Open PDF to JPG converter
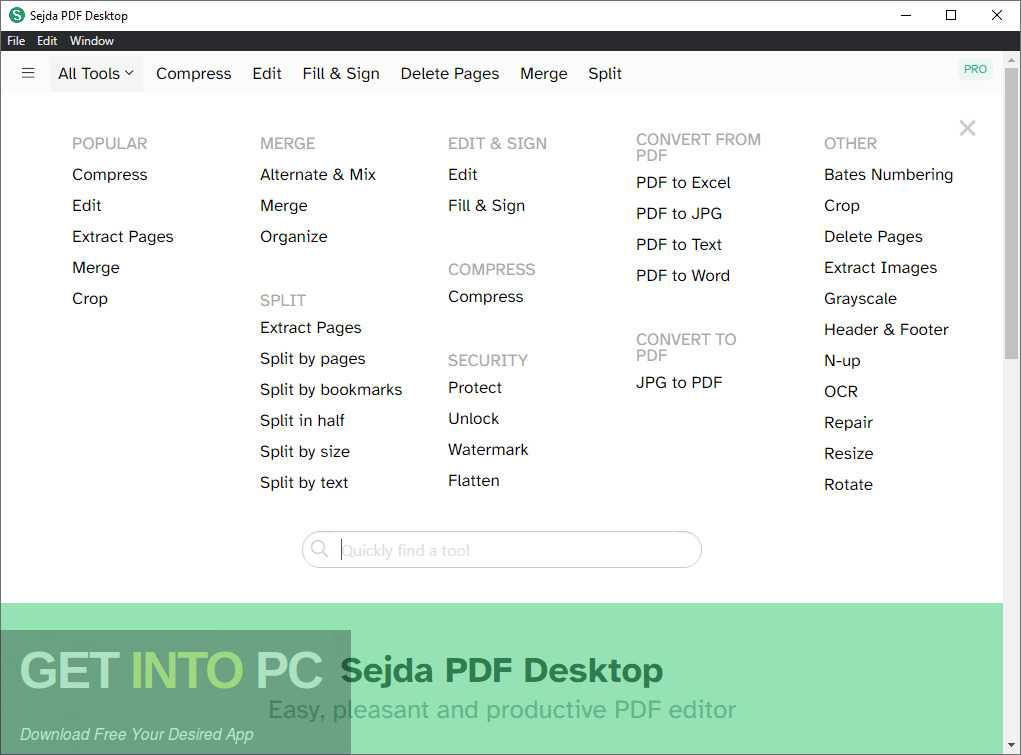 tap(678, 214)
